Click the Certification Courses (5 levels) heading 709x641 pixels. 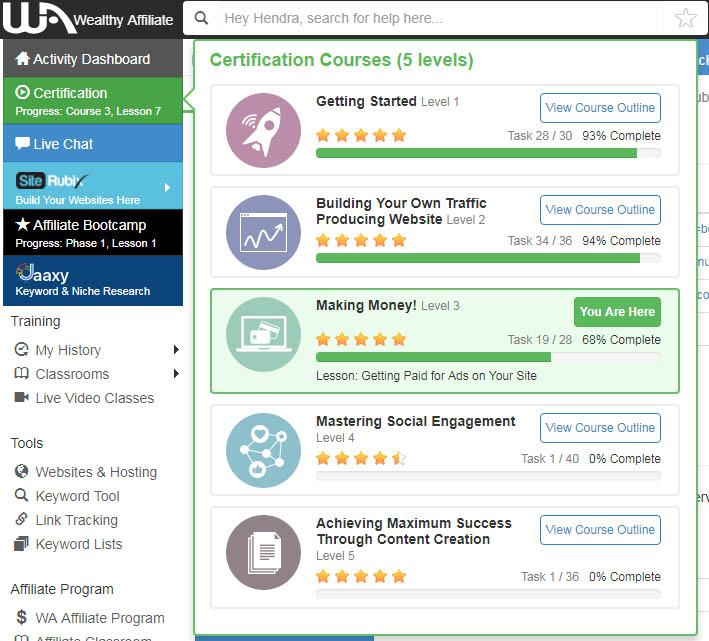pos(341,60)
